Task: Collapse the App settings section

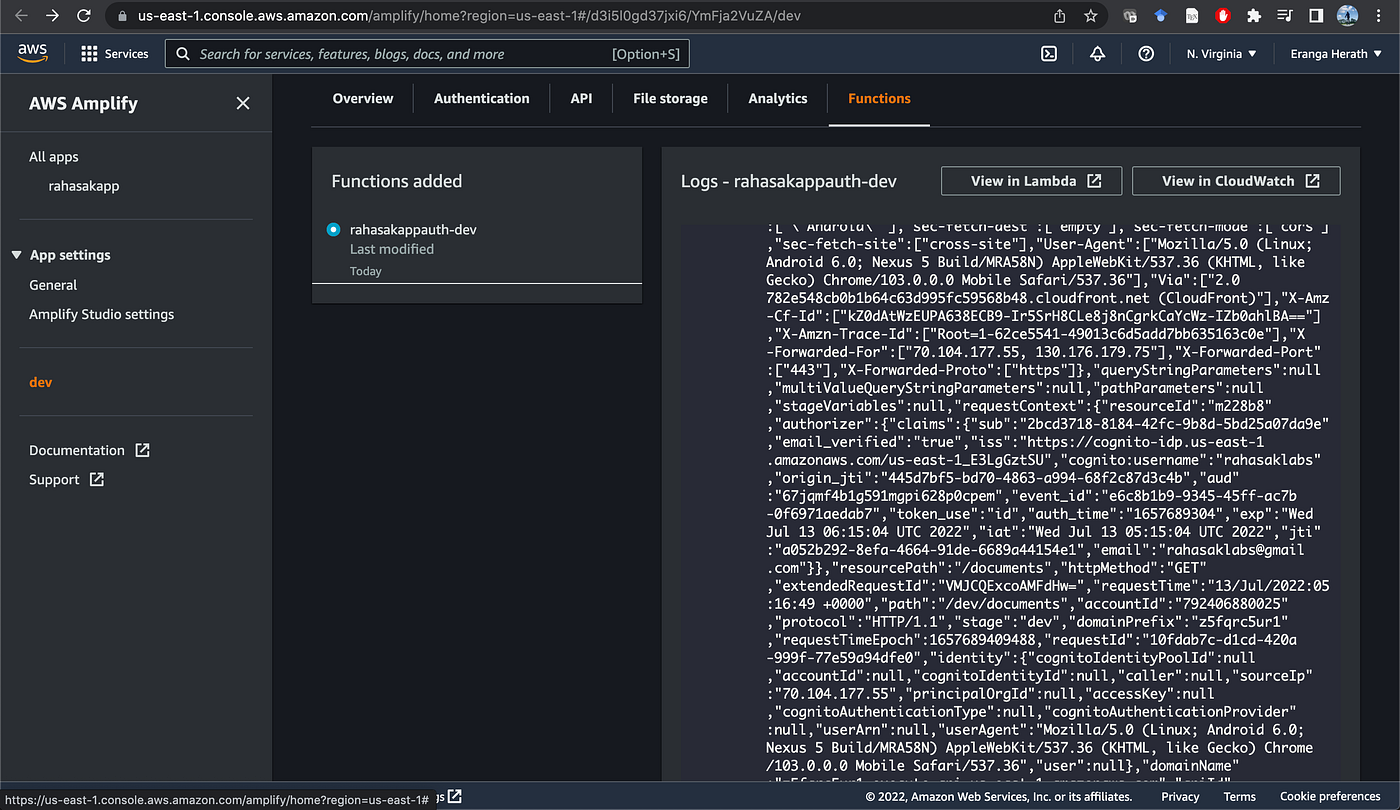Action: click(x=16, y=255)
